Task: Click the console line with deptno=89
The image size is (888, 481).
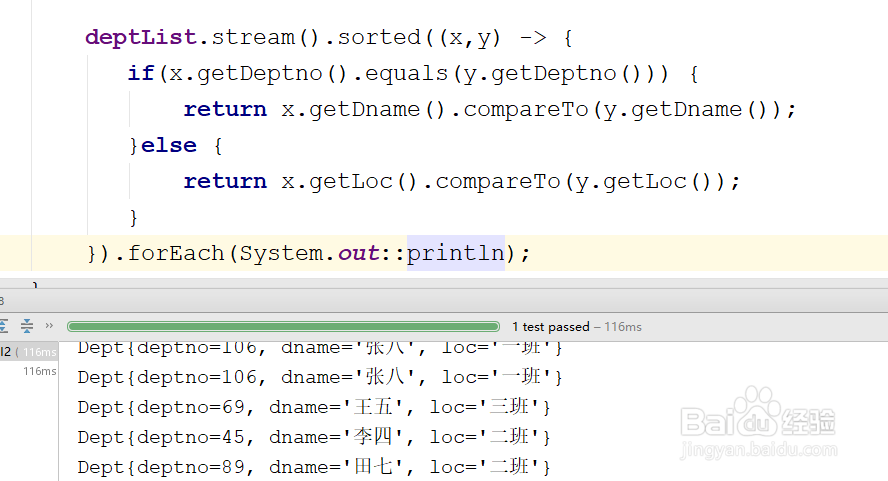Action: point(314,467)
